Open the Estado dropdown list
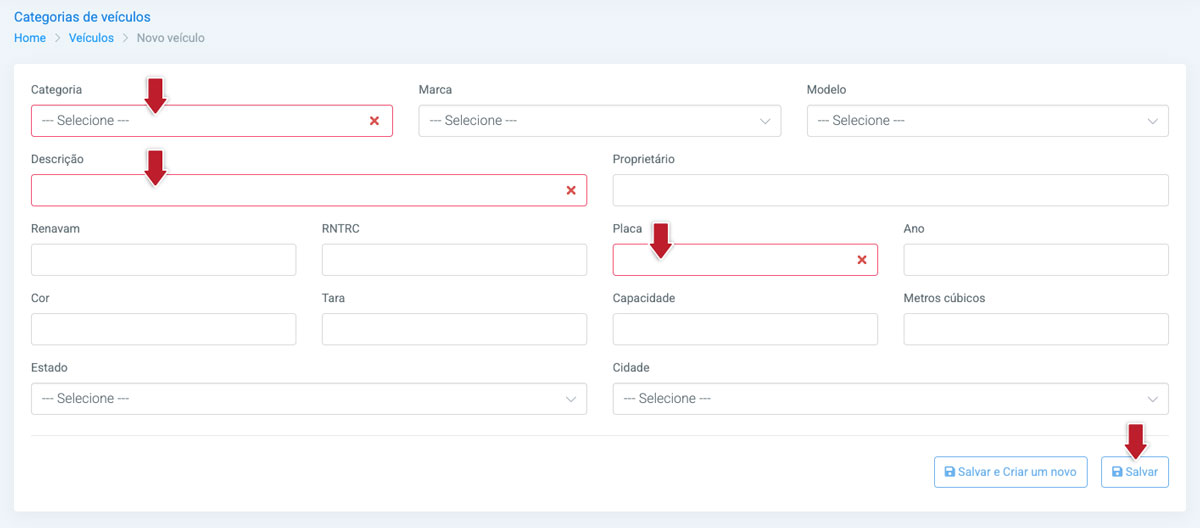This screenshot has height=528, width=1200. tap(309, 398)
